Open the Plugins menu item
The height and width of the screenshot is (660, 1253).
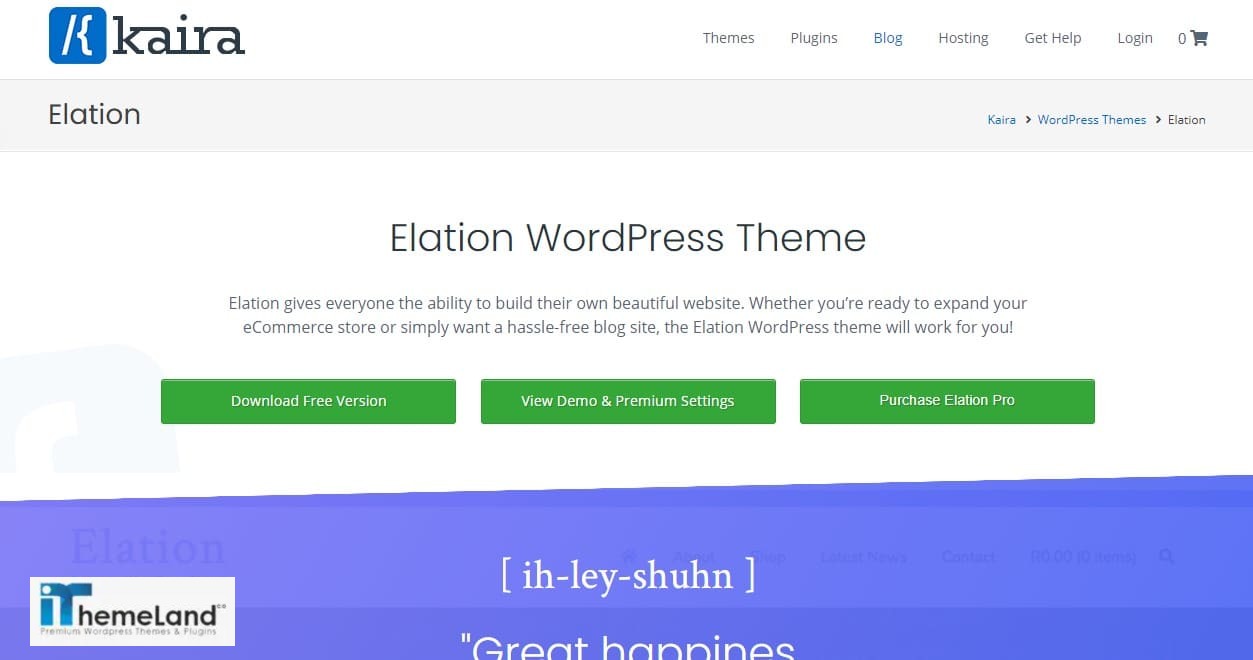click(814, 38)
